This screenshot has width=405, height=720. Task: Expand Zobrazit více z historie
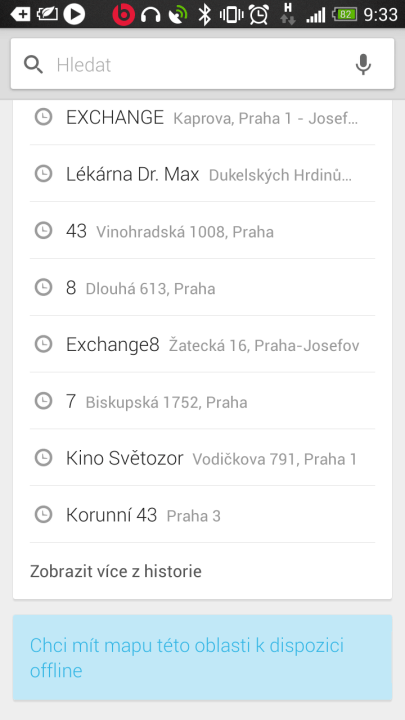pyautogui.click(x=116, y=571)
